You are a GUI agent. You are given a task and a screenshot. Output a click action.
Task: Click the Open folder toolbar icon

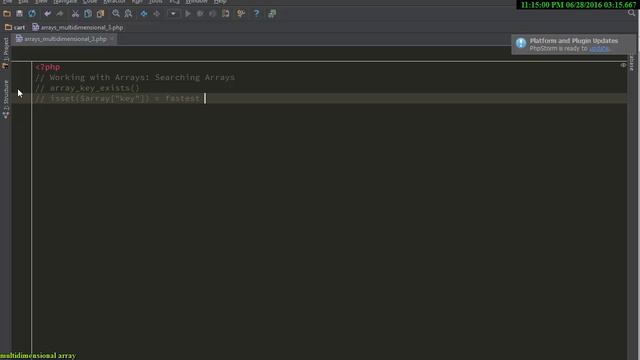(7, 13)
